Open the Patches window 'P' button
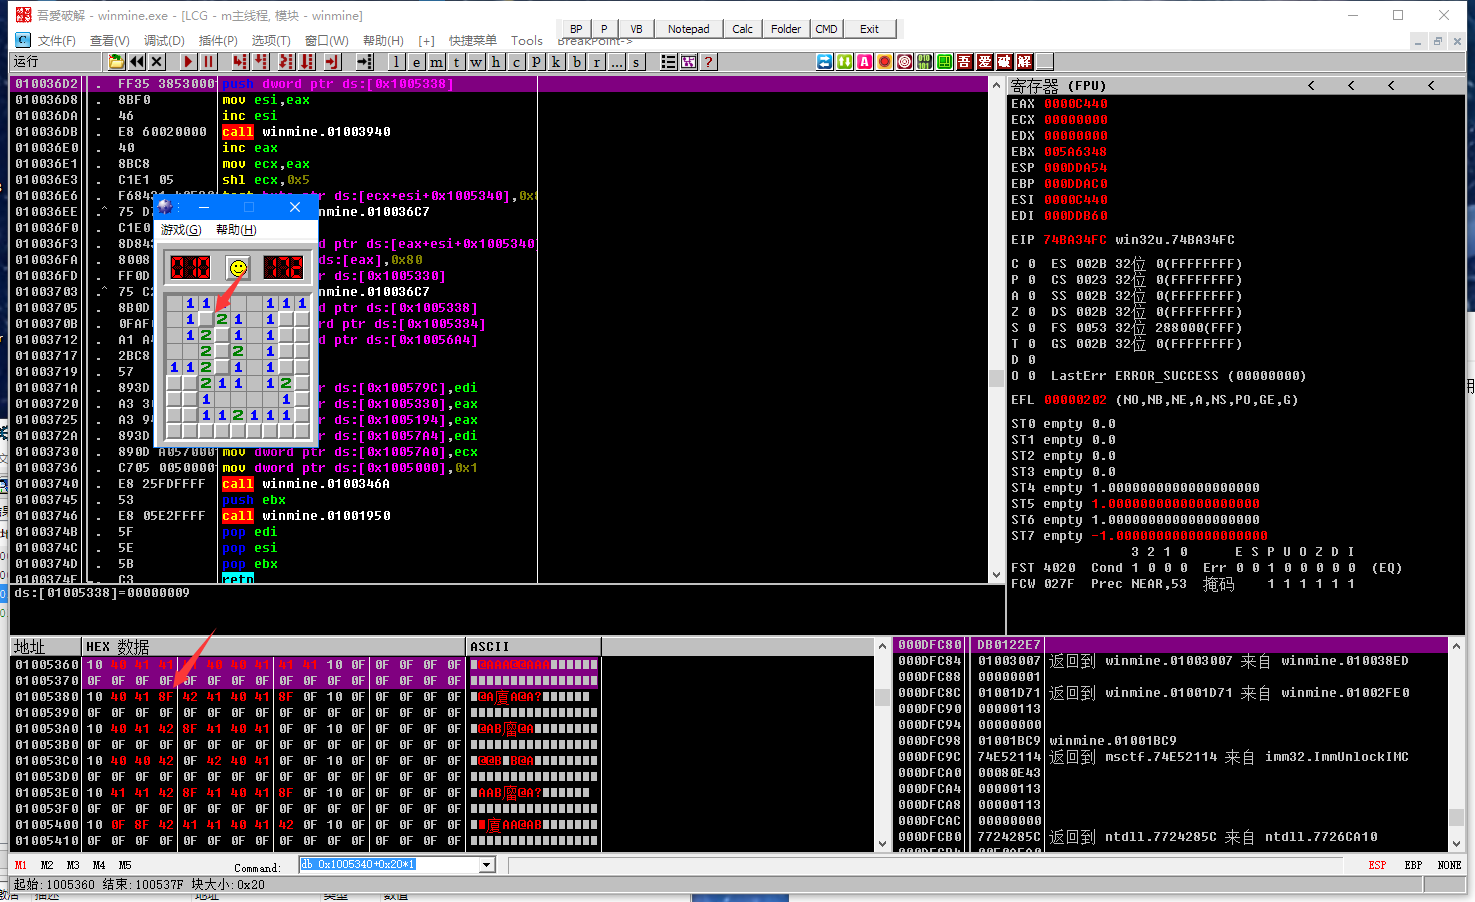Screen dimensions: 1475x902 (536, 61)
